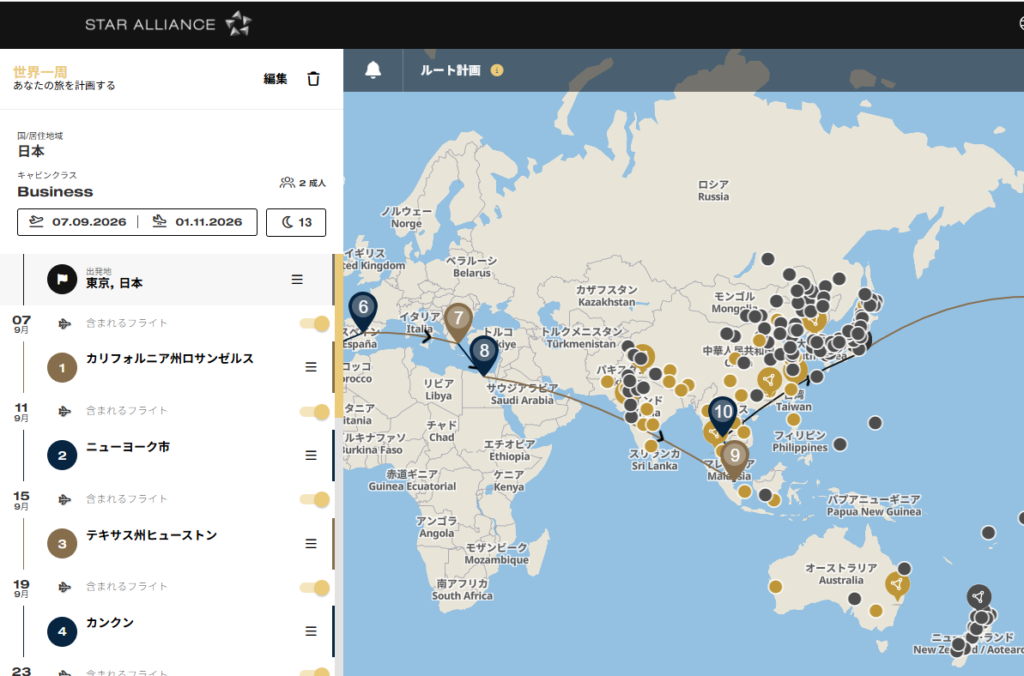Viewport: 1024px width, 676px height.
Task: Click the Star Alliance logo
Action: coord(168,24)
